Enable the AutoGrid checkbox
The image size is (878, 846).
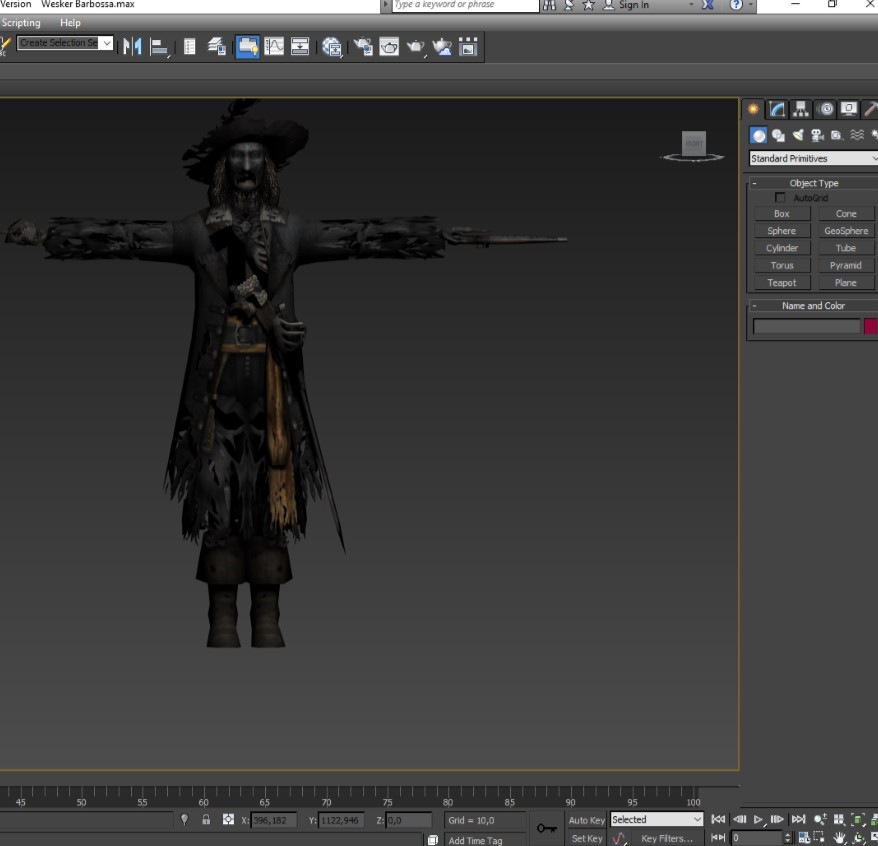point(780,198)
